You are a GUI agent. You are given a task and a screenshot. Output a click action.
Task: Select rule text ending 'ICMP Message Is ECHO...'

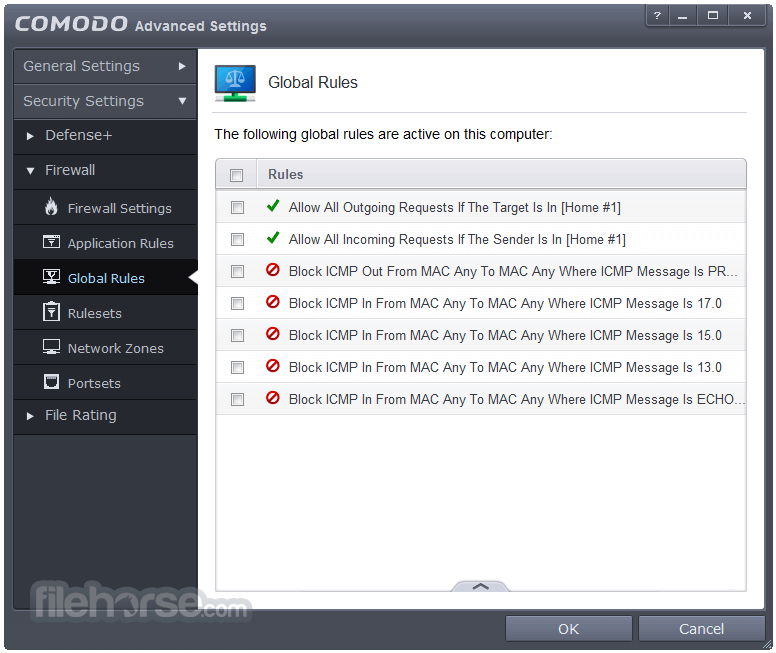coord(517,400)
